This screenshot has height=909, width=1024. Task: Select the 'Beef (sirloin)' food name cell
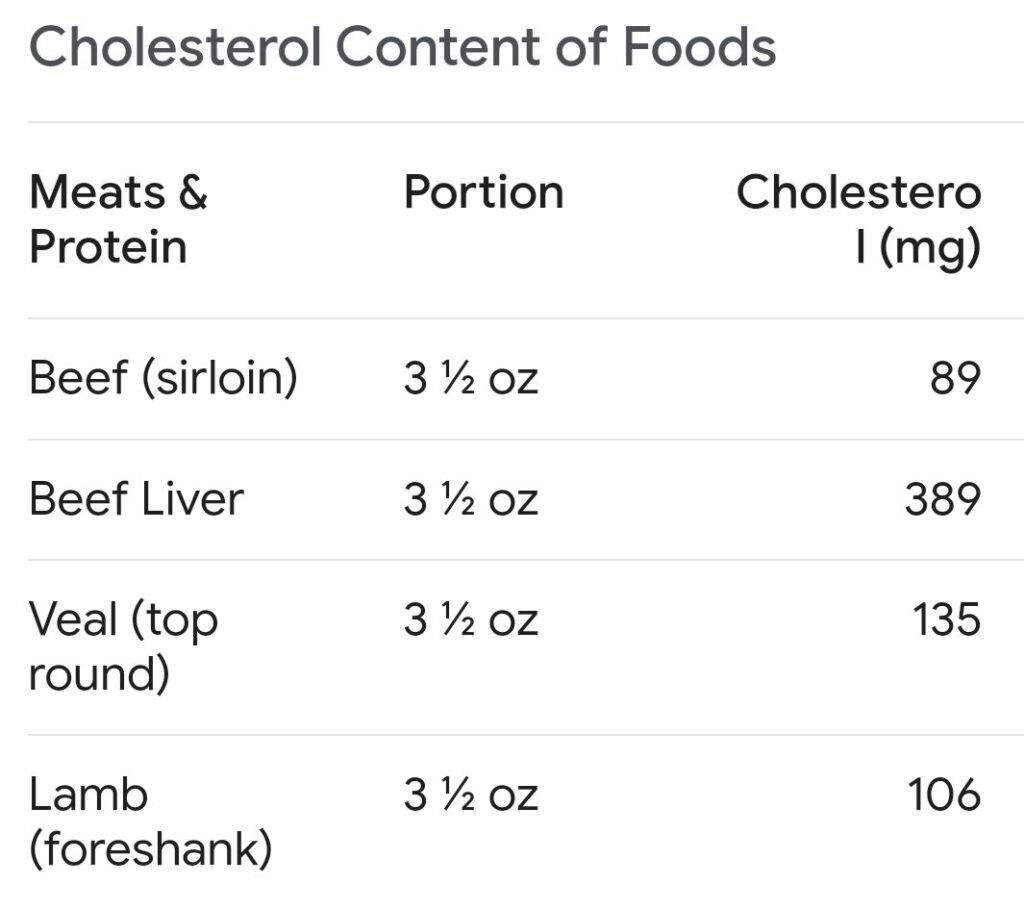tap(163, 378)
